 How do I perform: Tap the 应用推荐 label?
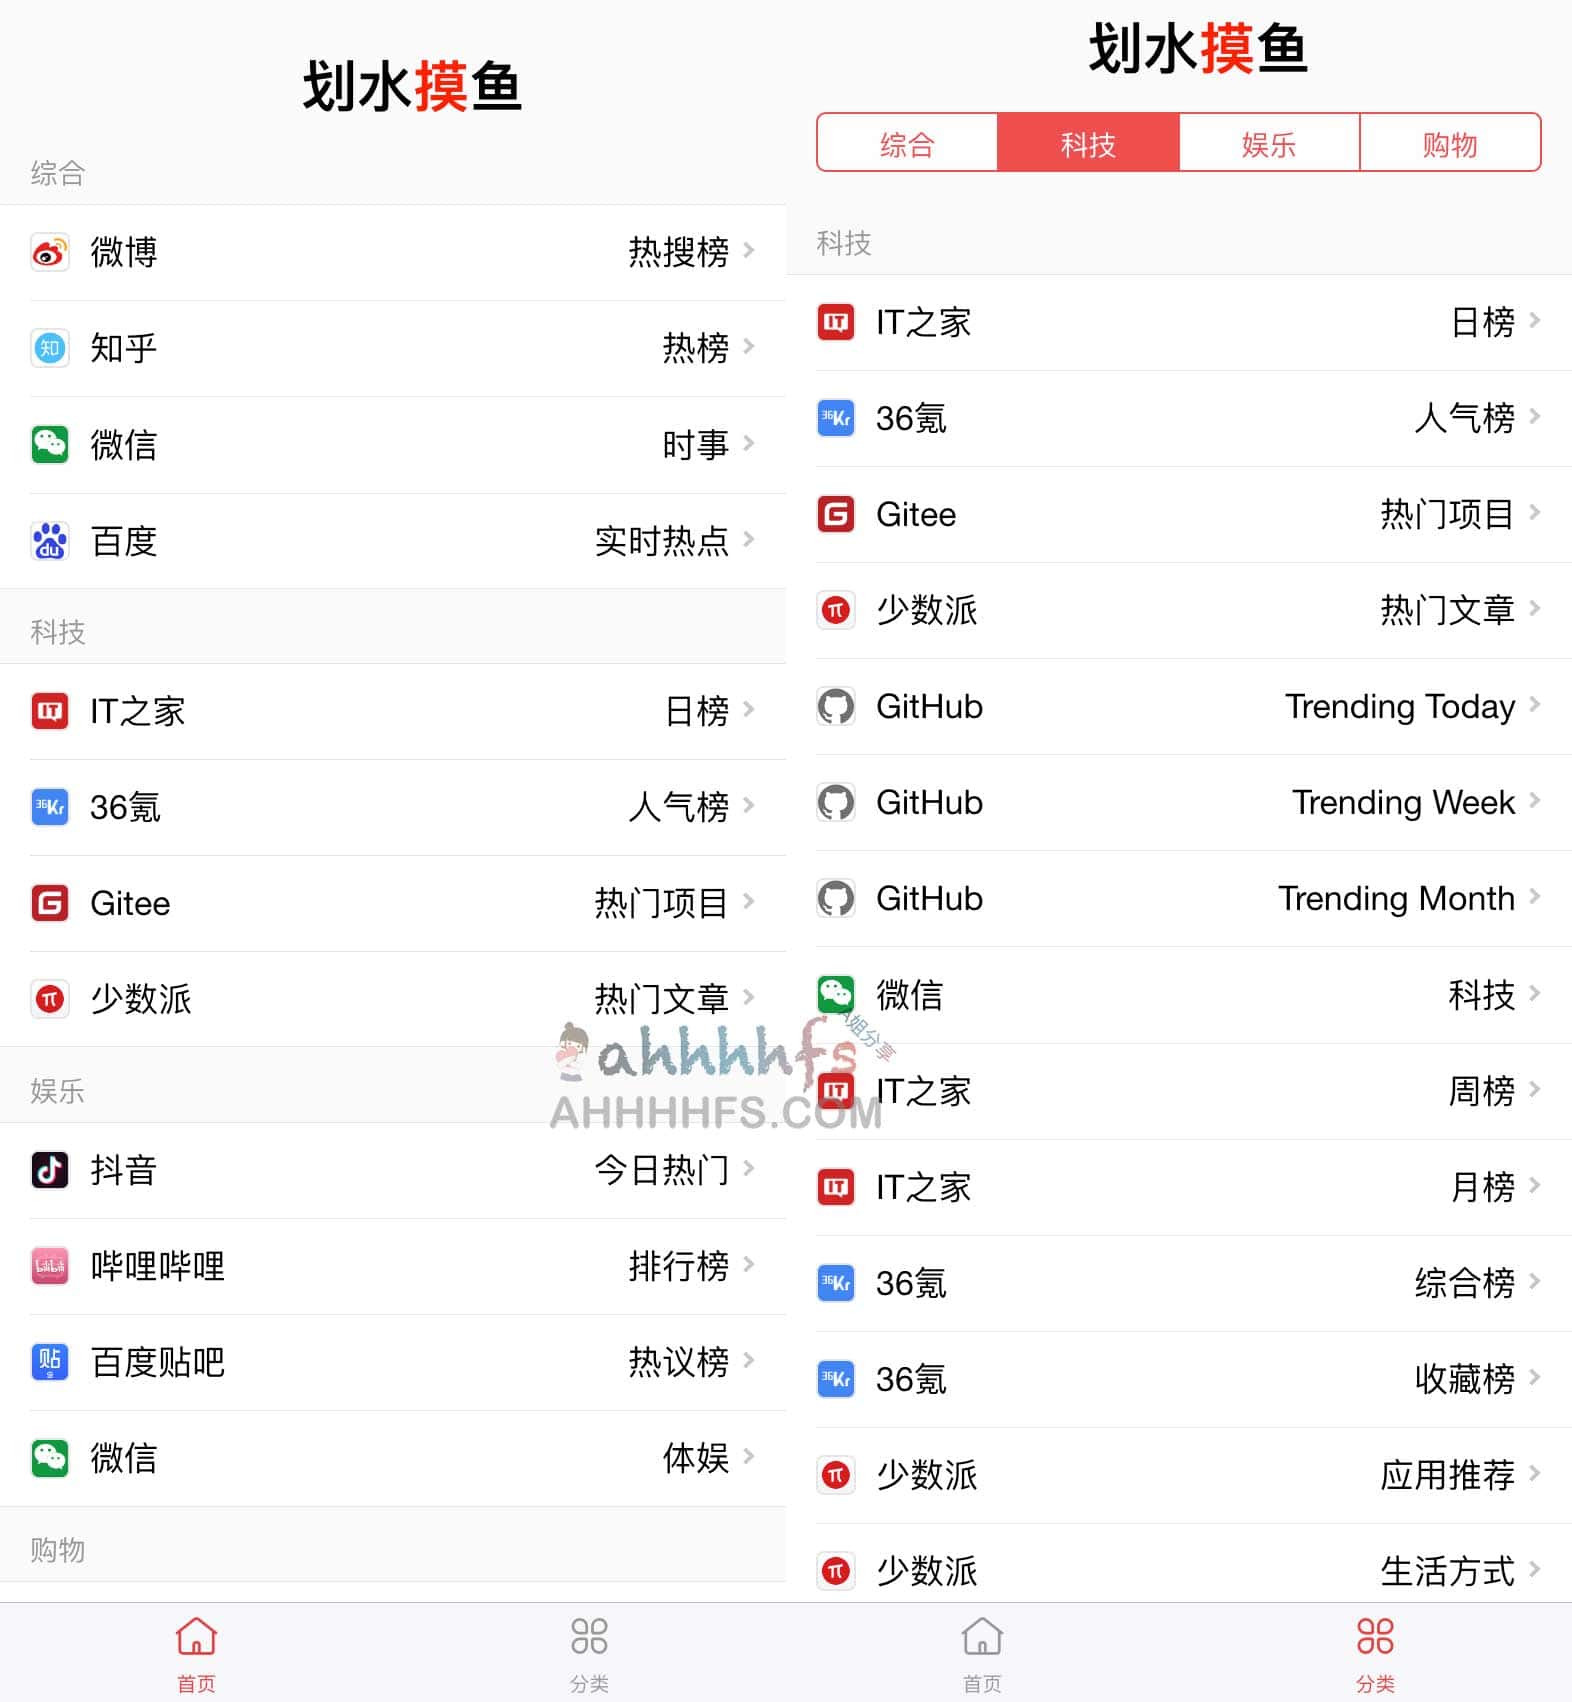(1447, 1475)
